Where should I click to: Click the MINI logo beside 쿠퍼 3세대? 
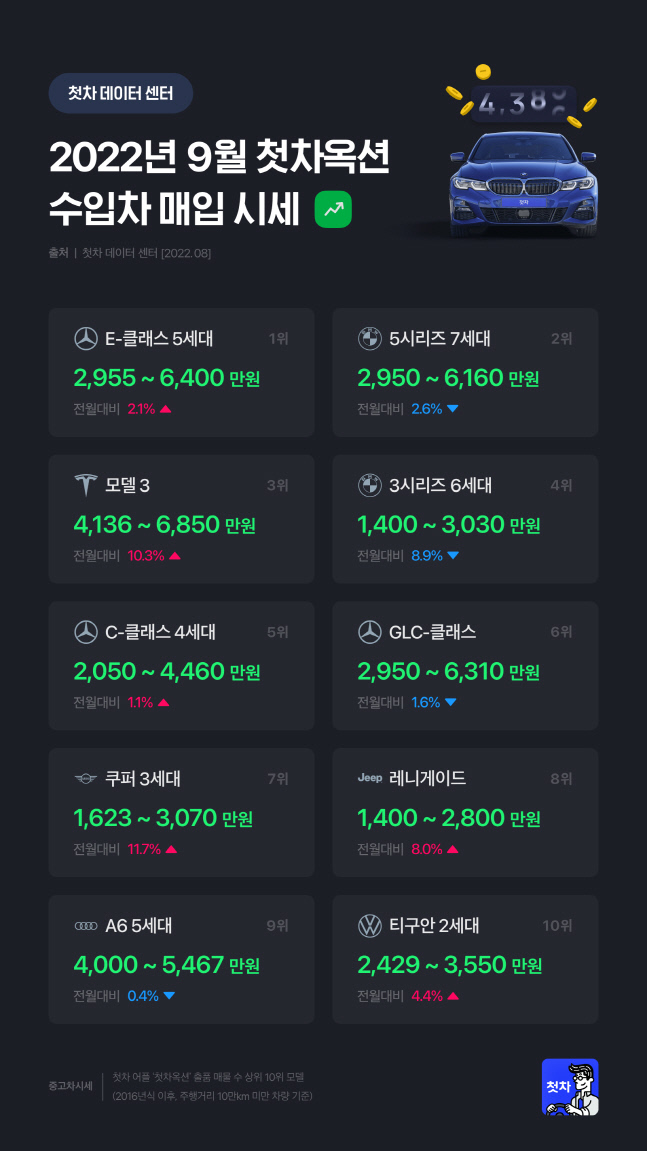pyautogui.click(x=86, y=779)
